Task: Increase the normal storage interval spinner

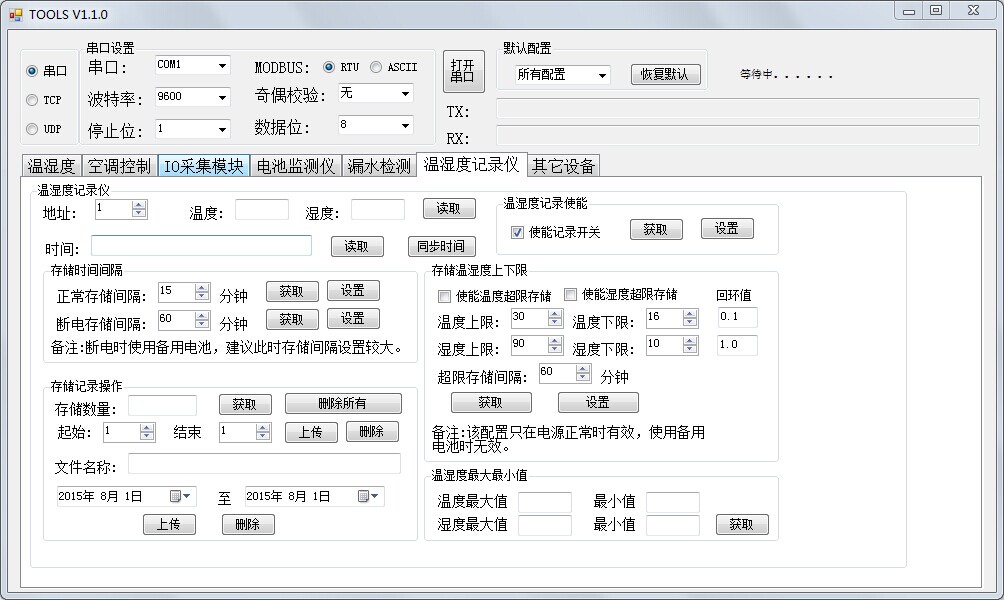Action: (x=202, y=287)
